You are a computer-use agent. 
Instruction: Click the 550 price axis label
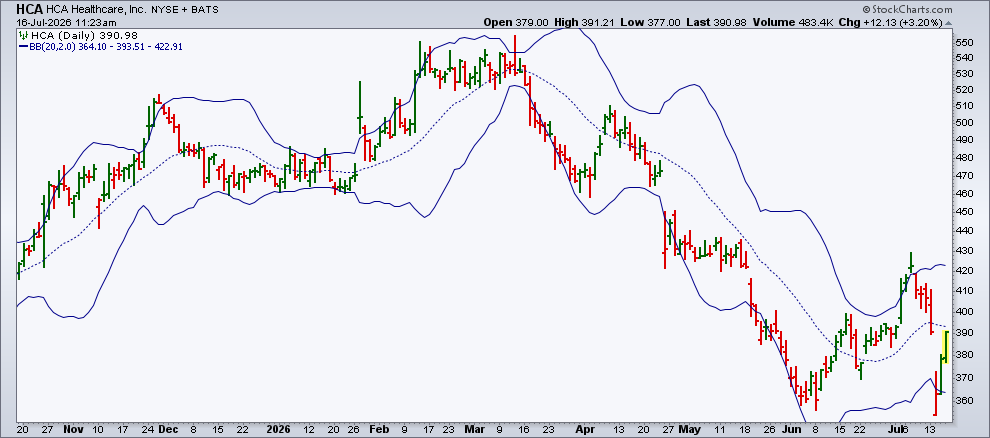(x=964, y=43)
